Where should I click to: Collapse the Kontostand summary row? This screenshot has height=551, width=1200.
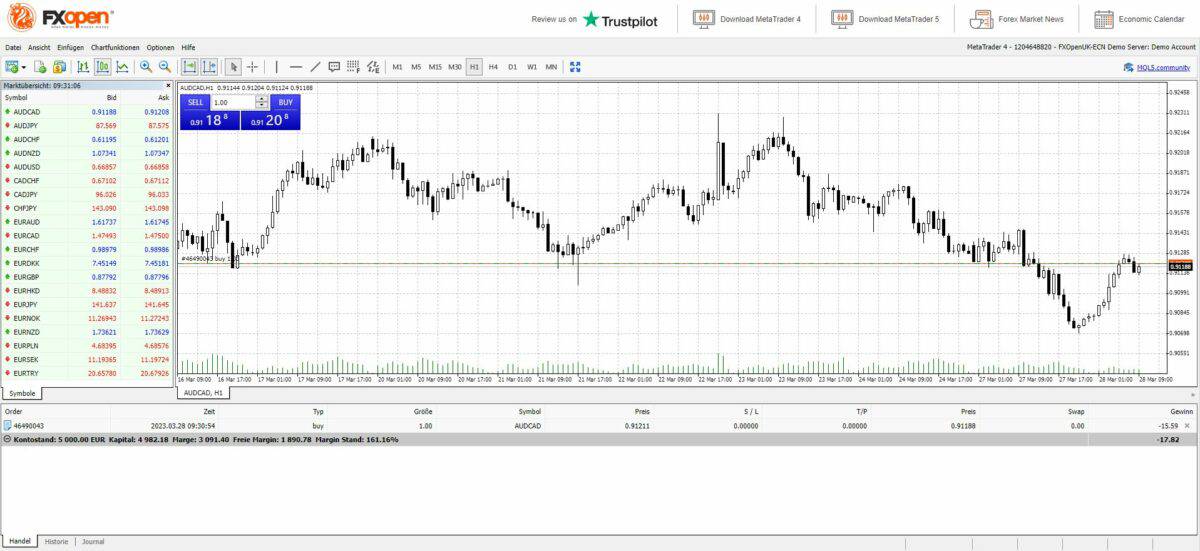click(x=8, y=439)
